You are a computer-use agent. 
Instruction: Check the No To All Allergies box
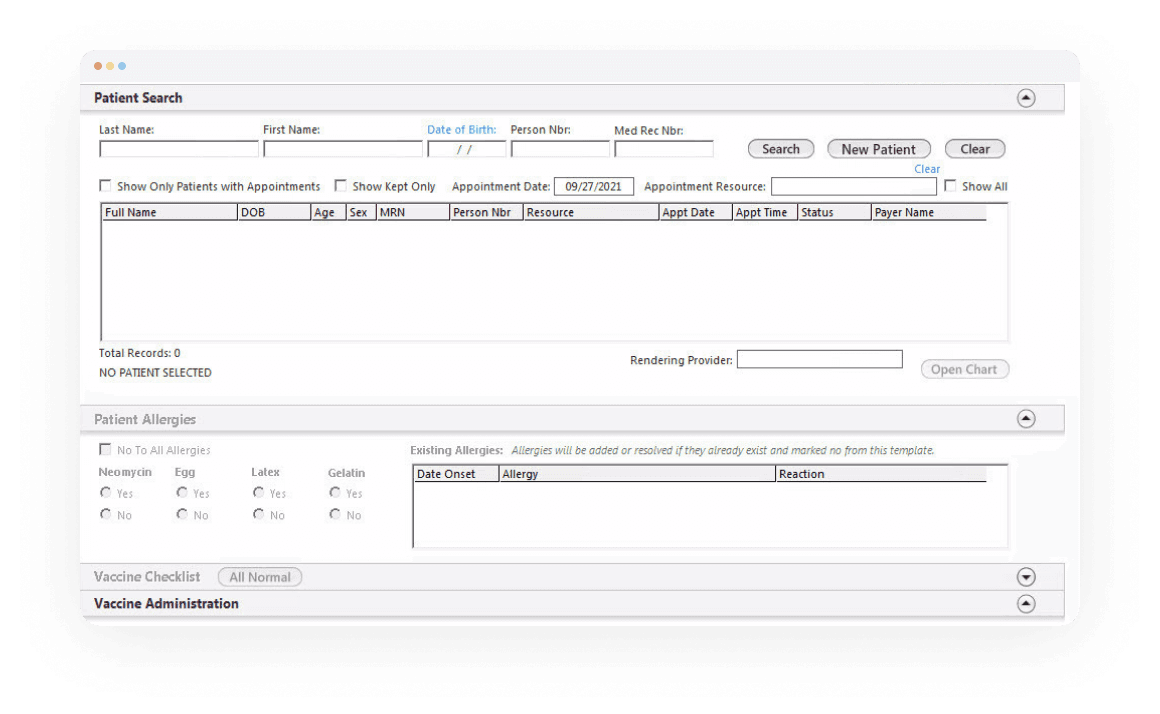(105, 449)
